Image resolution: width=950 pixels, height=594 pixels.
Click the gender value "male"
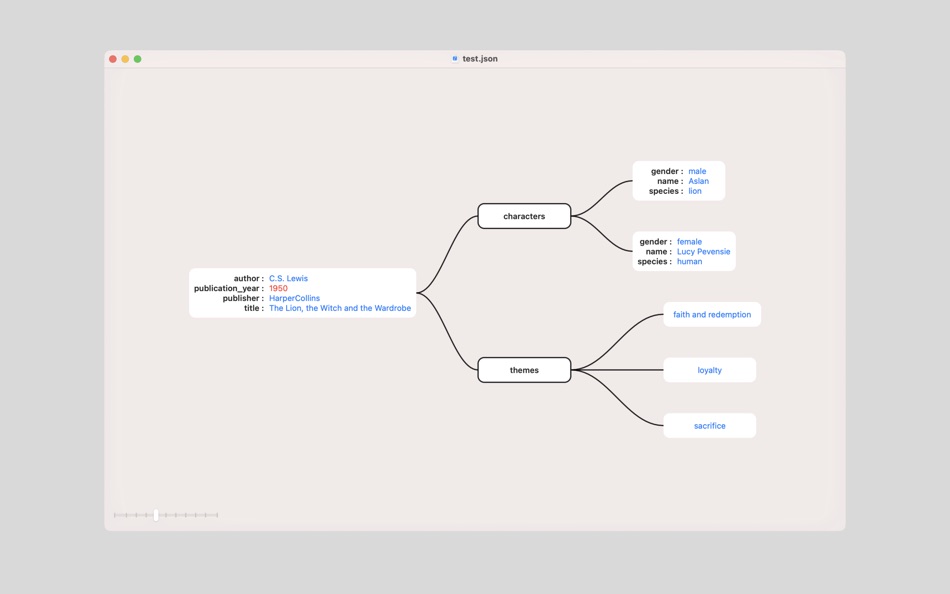click(x=697, y=172)
